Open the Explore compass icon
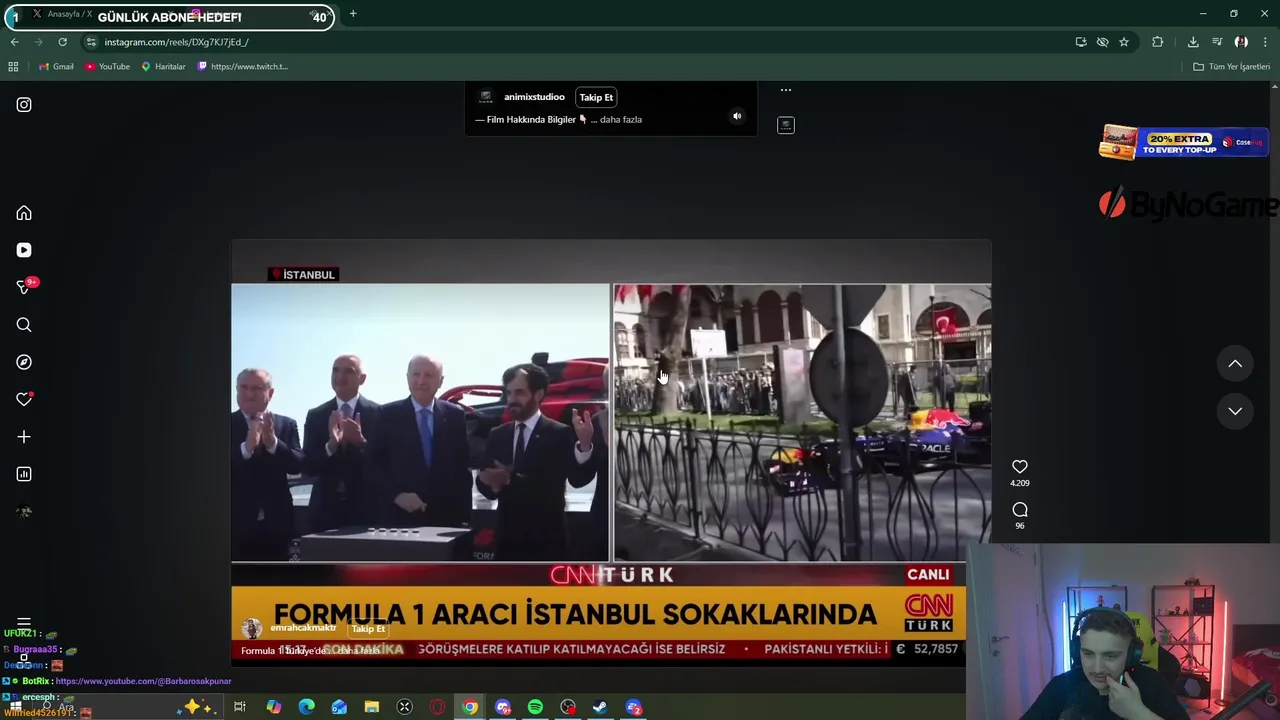The width and height of the screenshot is (1280, 720). click(24, 362)
